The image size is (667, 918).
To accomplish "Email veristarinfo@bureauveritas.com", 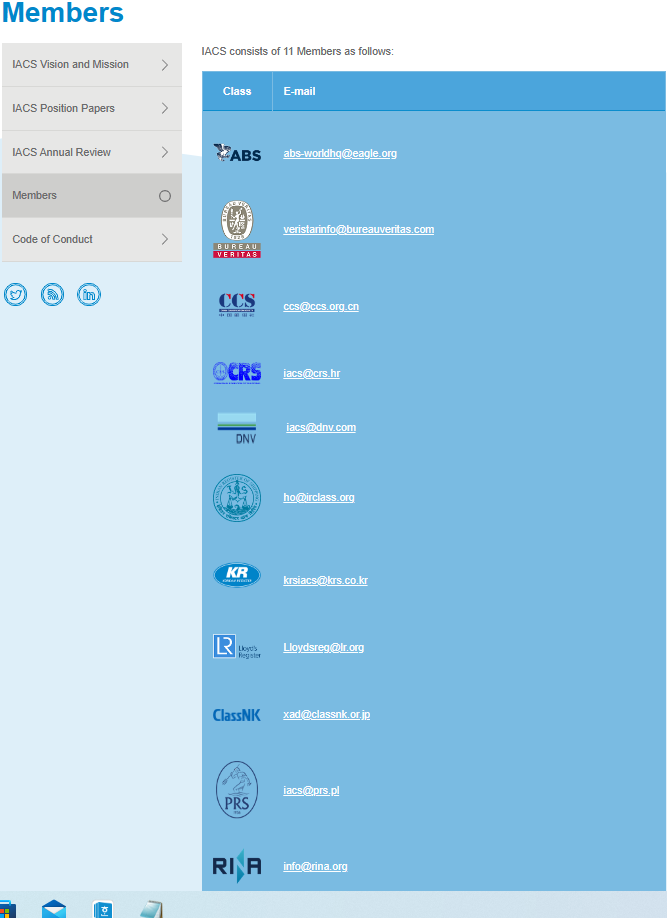I will point(359,230).
